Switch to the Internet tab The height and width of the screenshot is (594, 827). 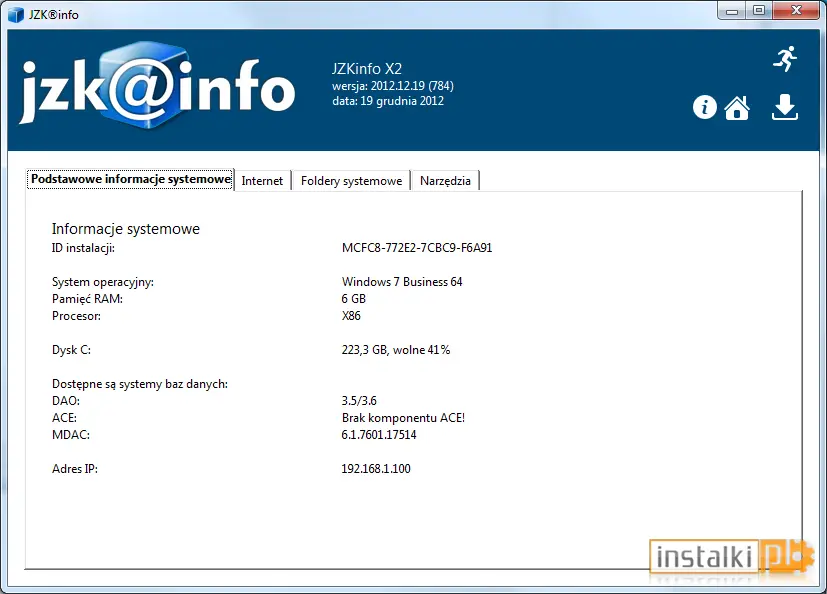tap(262, 181)
